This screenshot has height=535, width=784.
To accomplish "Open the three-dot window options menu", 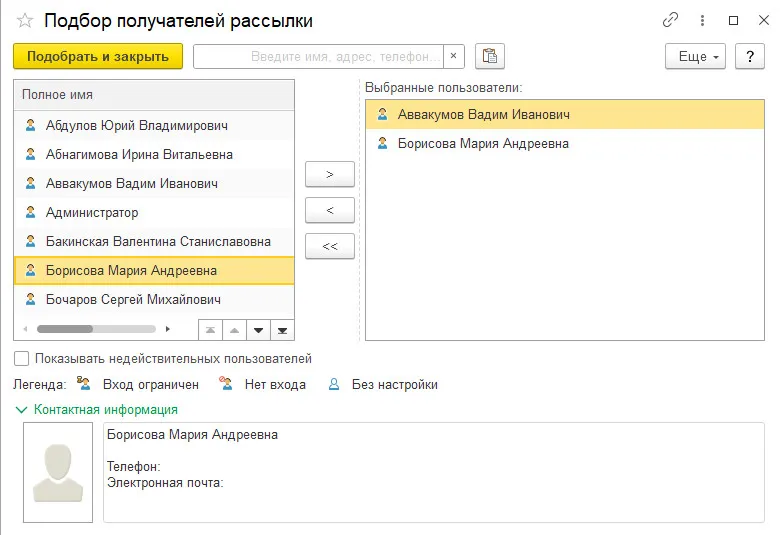I will 703,20.
